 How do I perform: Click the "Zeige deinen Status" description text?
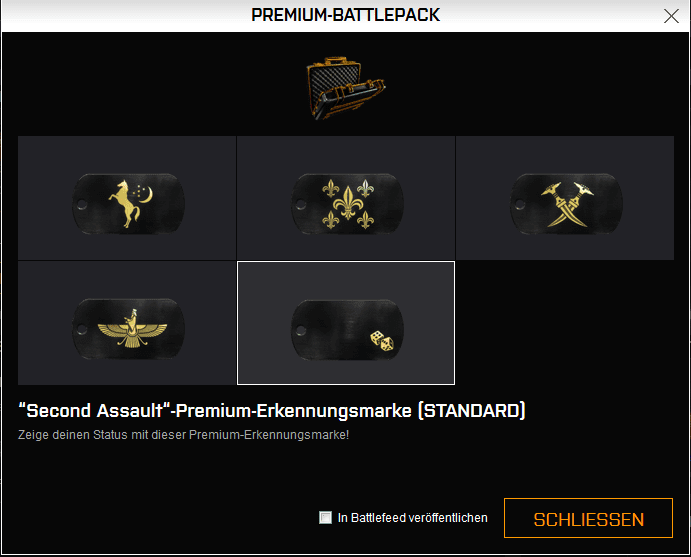tap(184, 435)
